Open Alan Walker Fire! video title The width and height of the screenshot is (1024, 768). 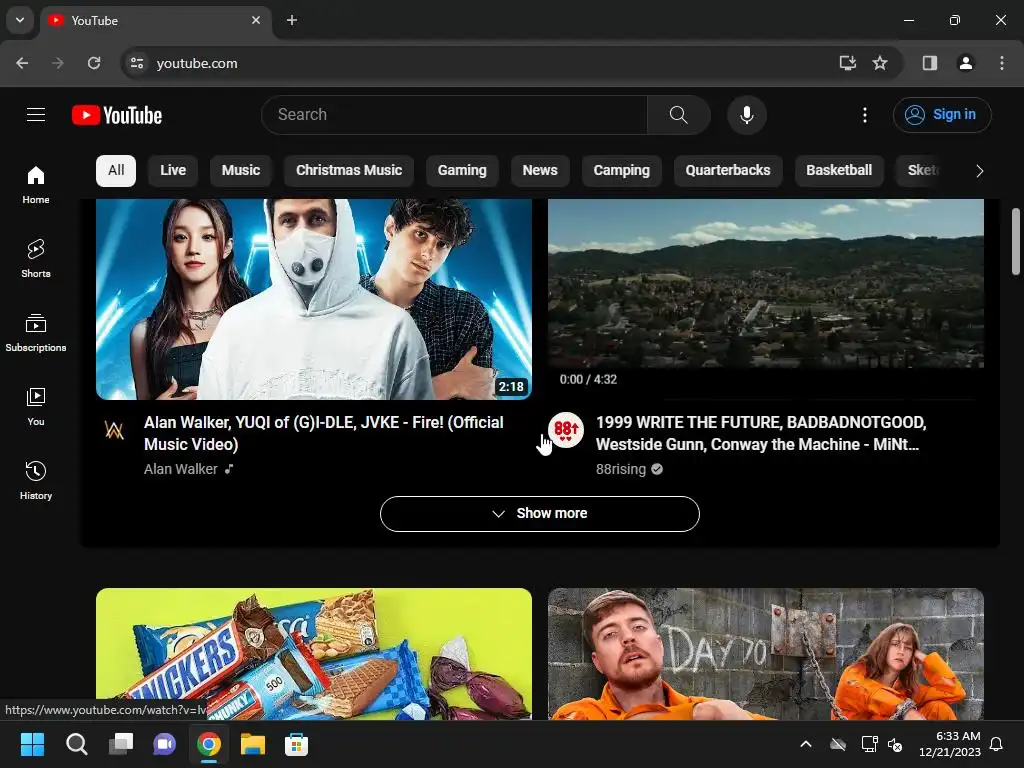click(324, 433)
